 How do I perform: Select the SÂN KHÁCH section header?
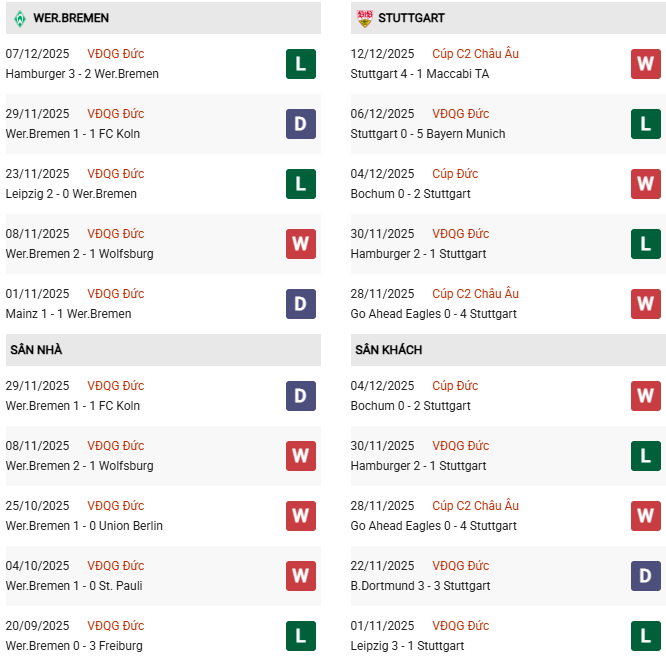pos(387,350)
